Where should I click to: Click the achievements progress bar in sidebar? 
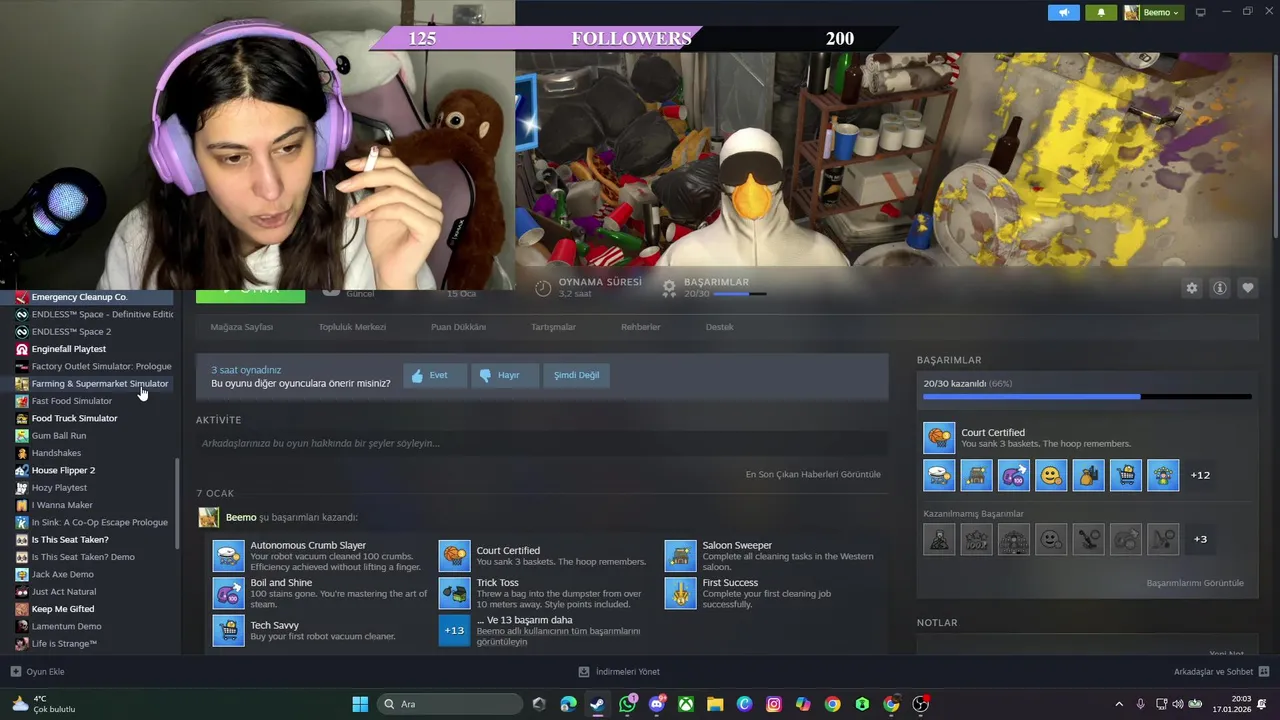pyautogui.click(x=1087, y=397)
